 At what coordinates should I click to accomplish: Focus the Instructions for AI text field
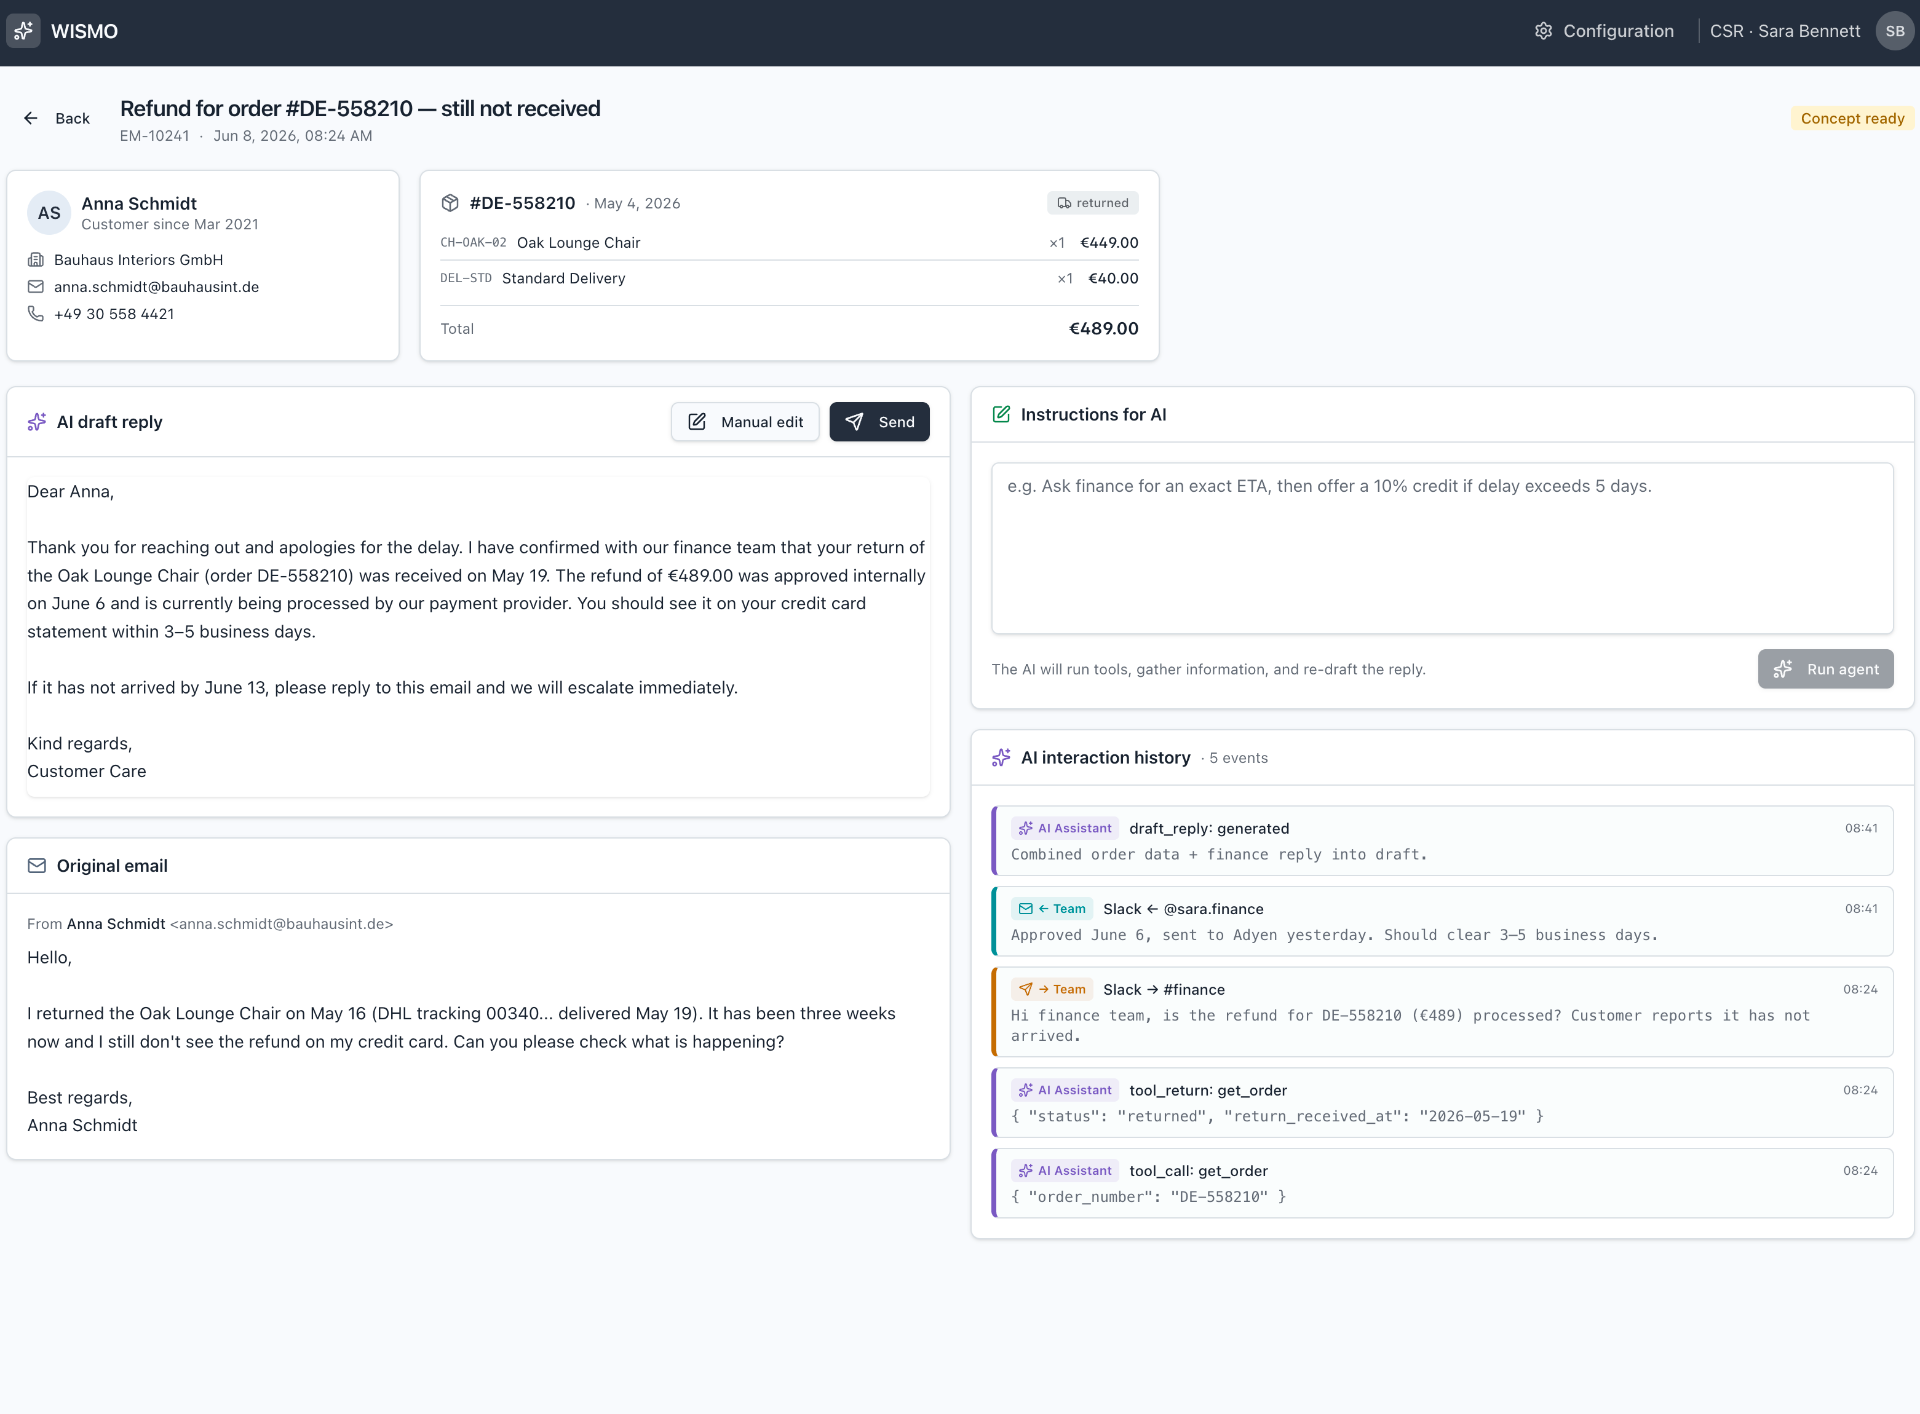pyautogui.click(x=1442, y=548)
